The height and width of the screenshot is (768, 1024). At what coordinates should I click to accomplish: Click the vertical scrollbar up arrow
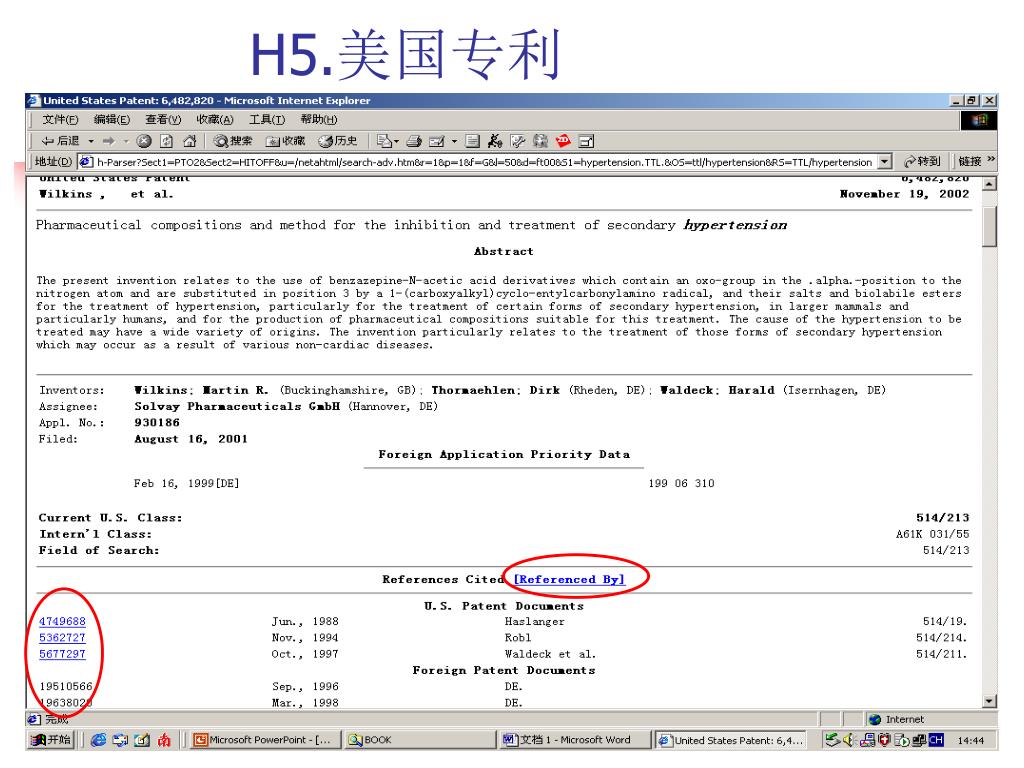pos(989,184)
